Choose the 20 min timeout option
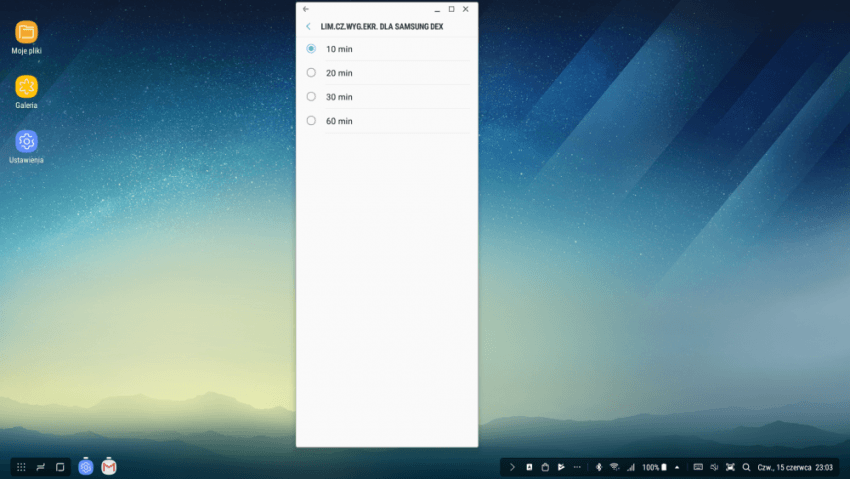This screenshot has width=850, height=479. click(311, 73)
